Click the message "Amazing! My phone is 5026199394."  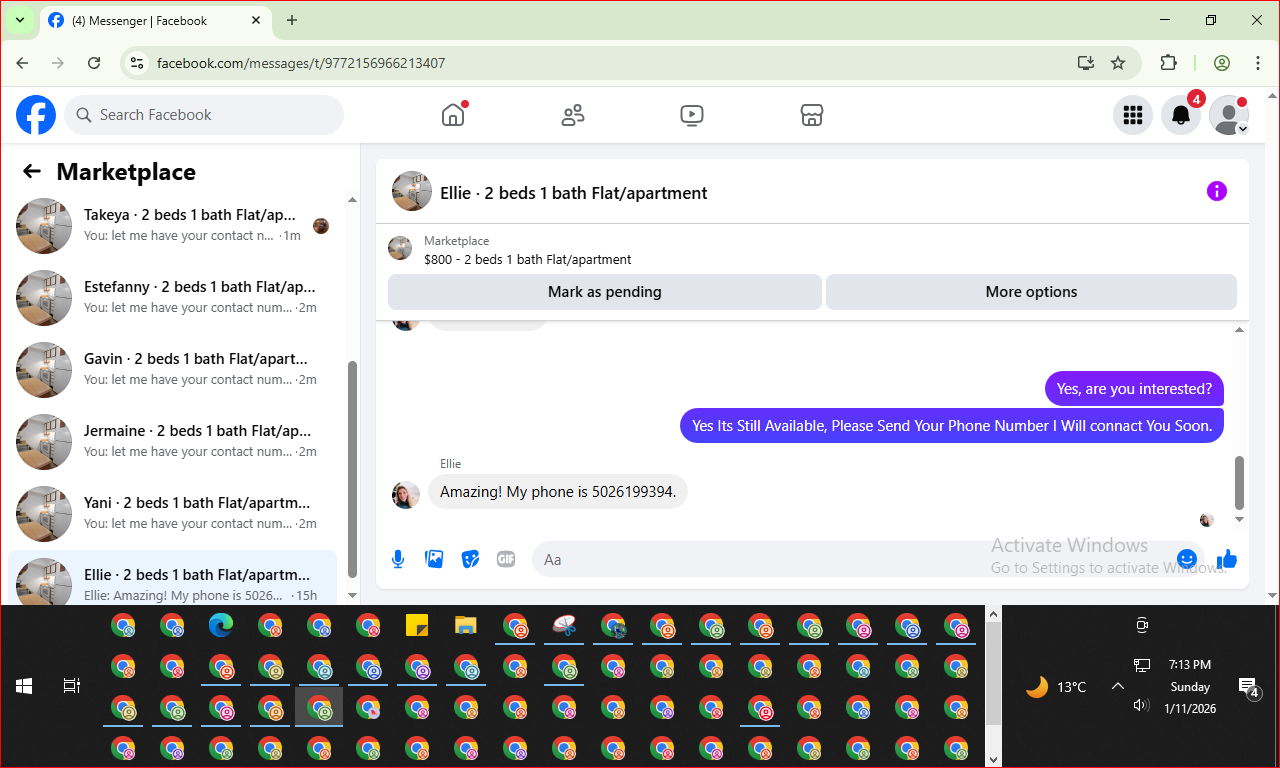pos(558,492)
